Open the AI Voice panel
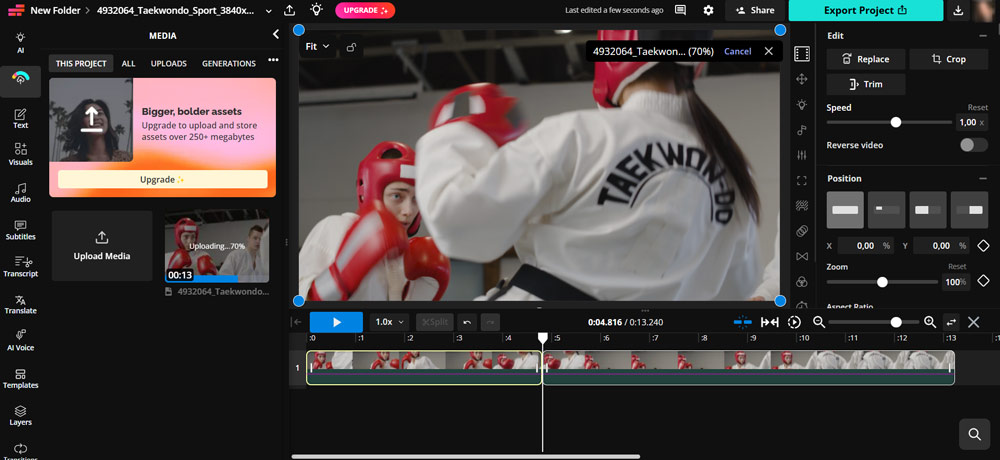Image resolution: width=1000 pixels, height=460 pixels. click(20, 340)
